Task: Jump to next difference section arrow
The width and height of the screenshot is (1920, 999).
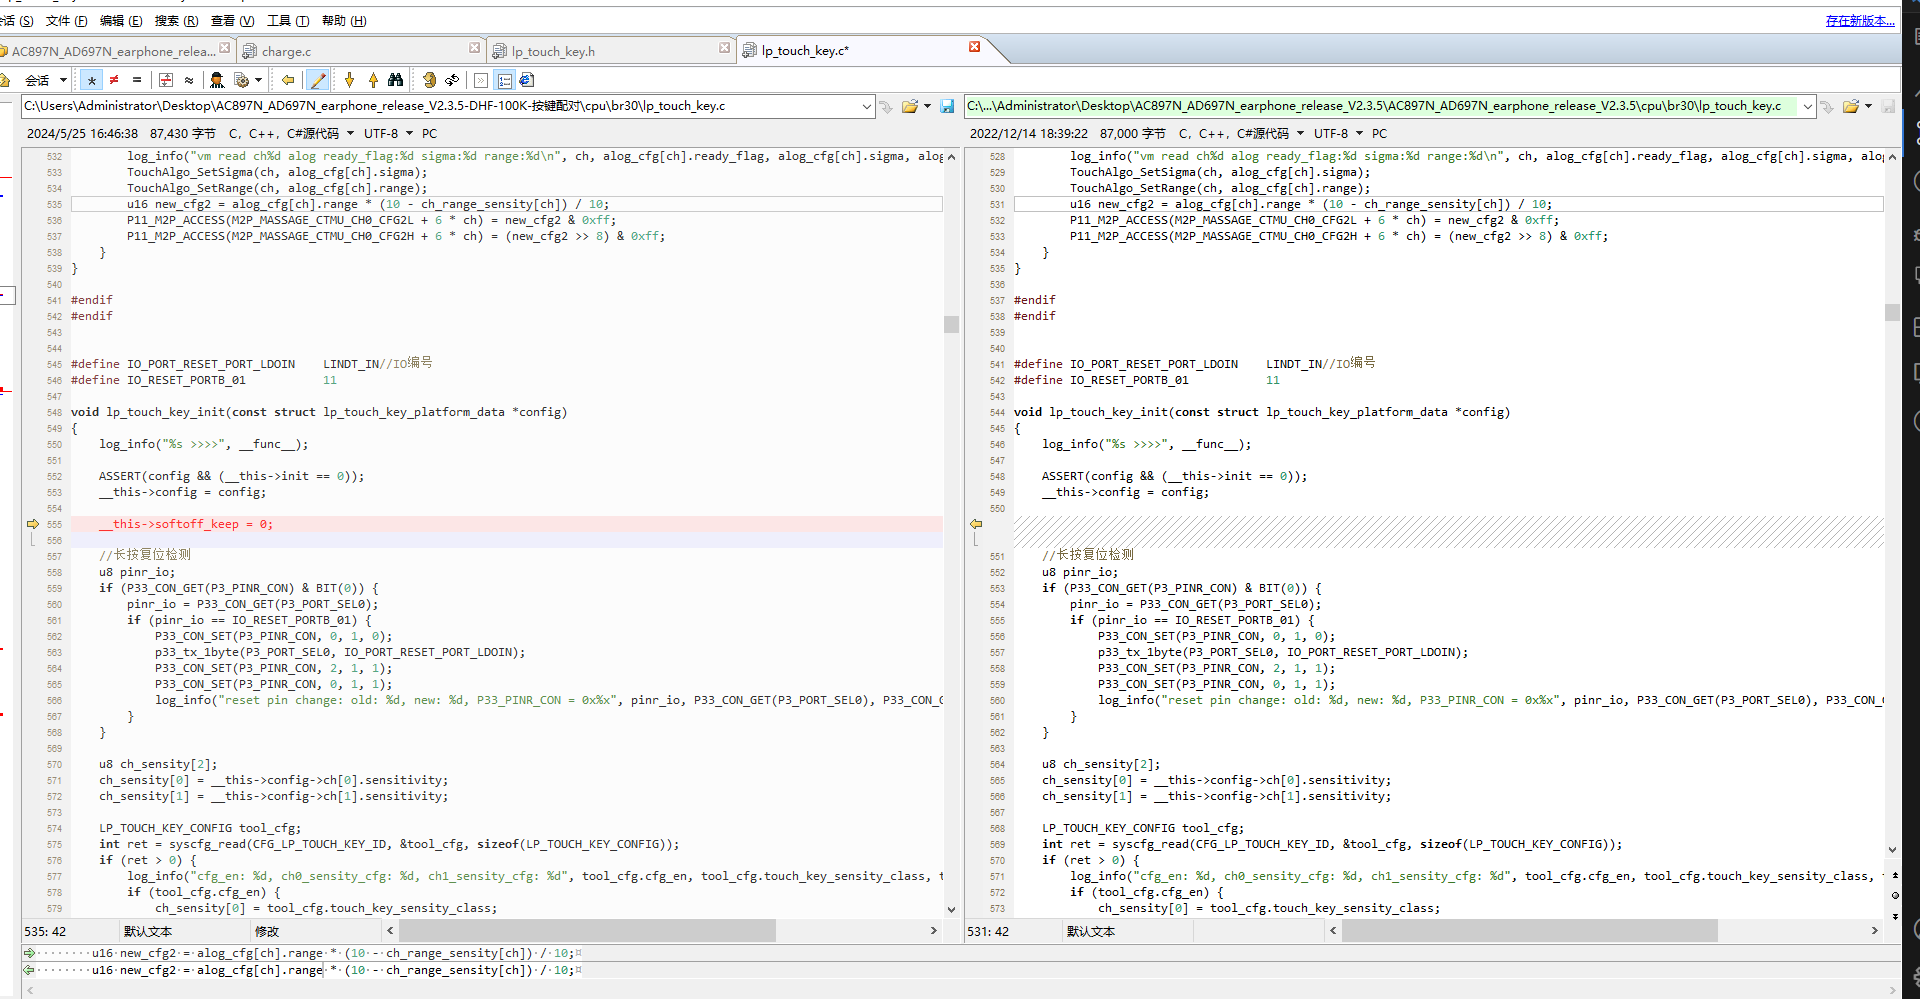Action: click(x=349, y=80)
